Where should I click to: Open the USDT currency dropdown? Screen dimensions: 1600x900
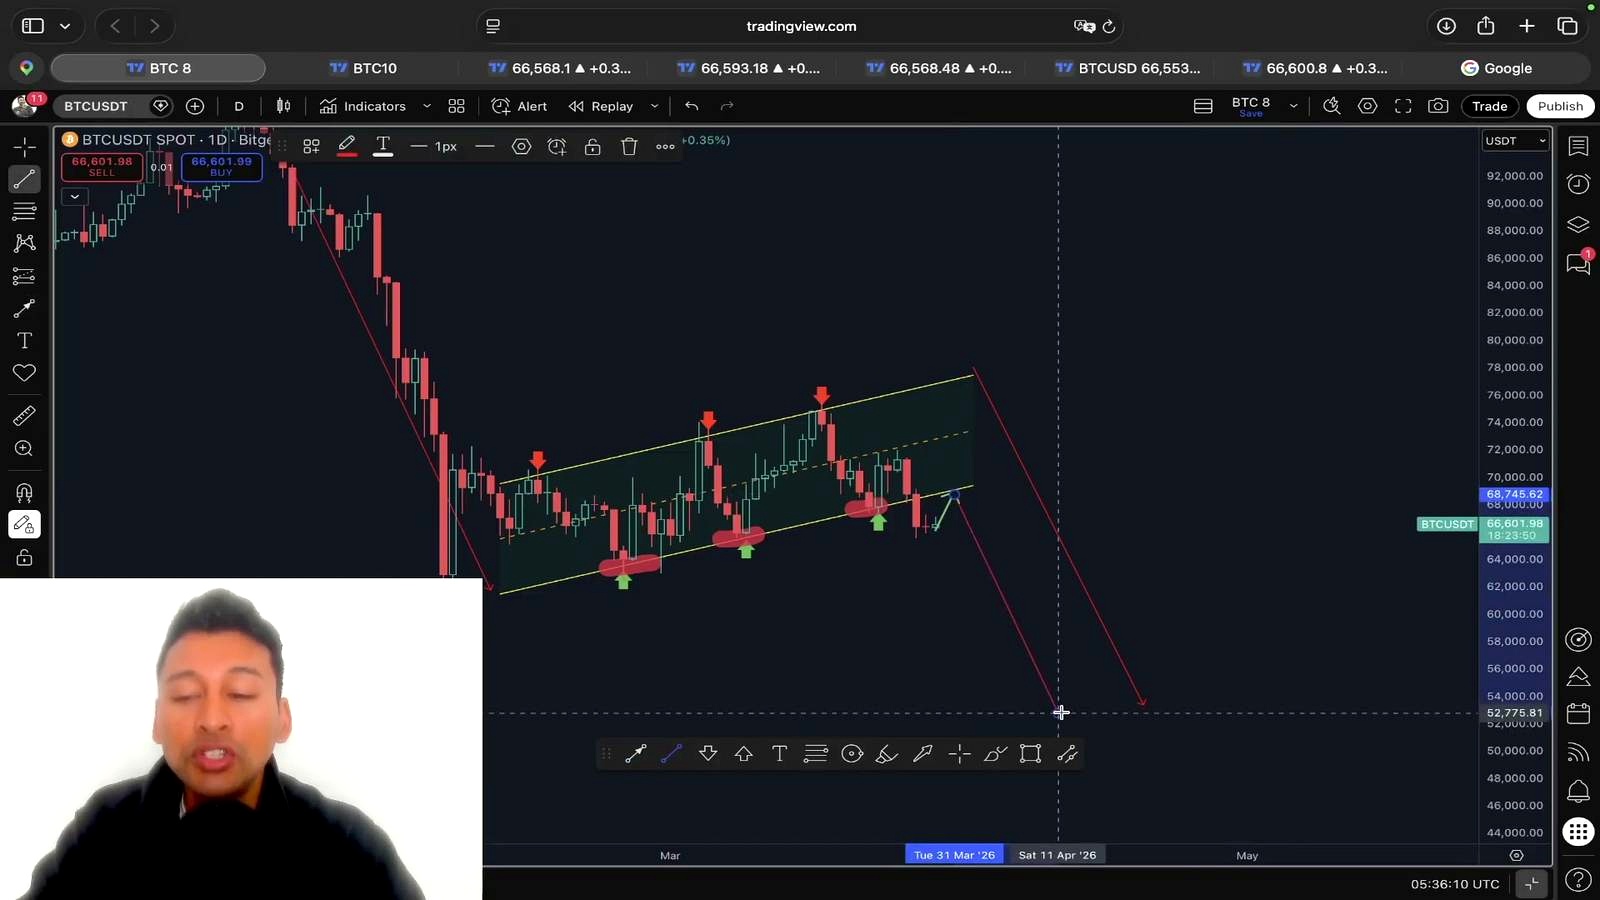click(1515, 141)
